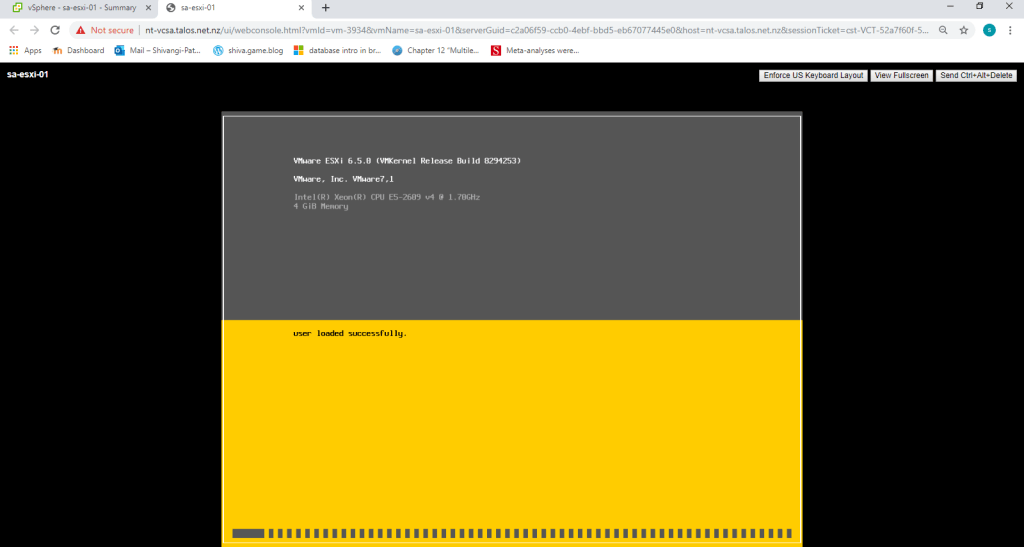The image size is (1024, 547).
Task: Click the browser forward arrow
Action: 35,30
